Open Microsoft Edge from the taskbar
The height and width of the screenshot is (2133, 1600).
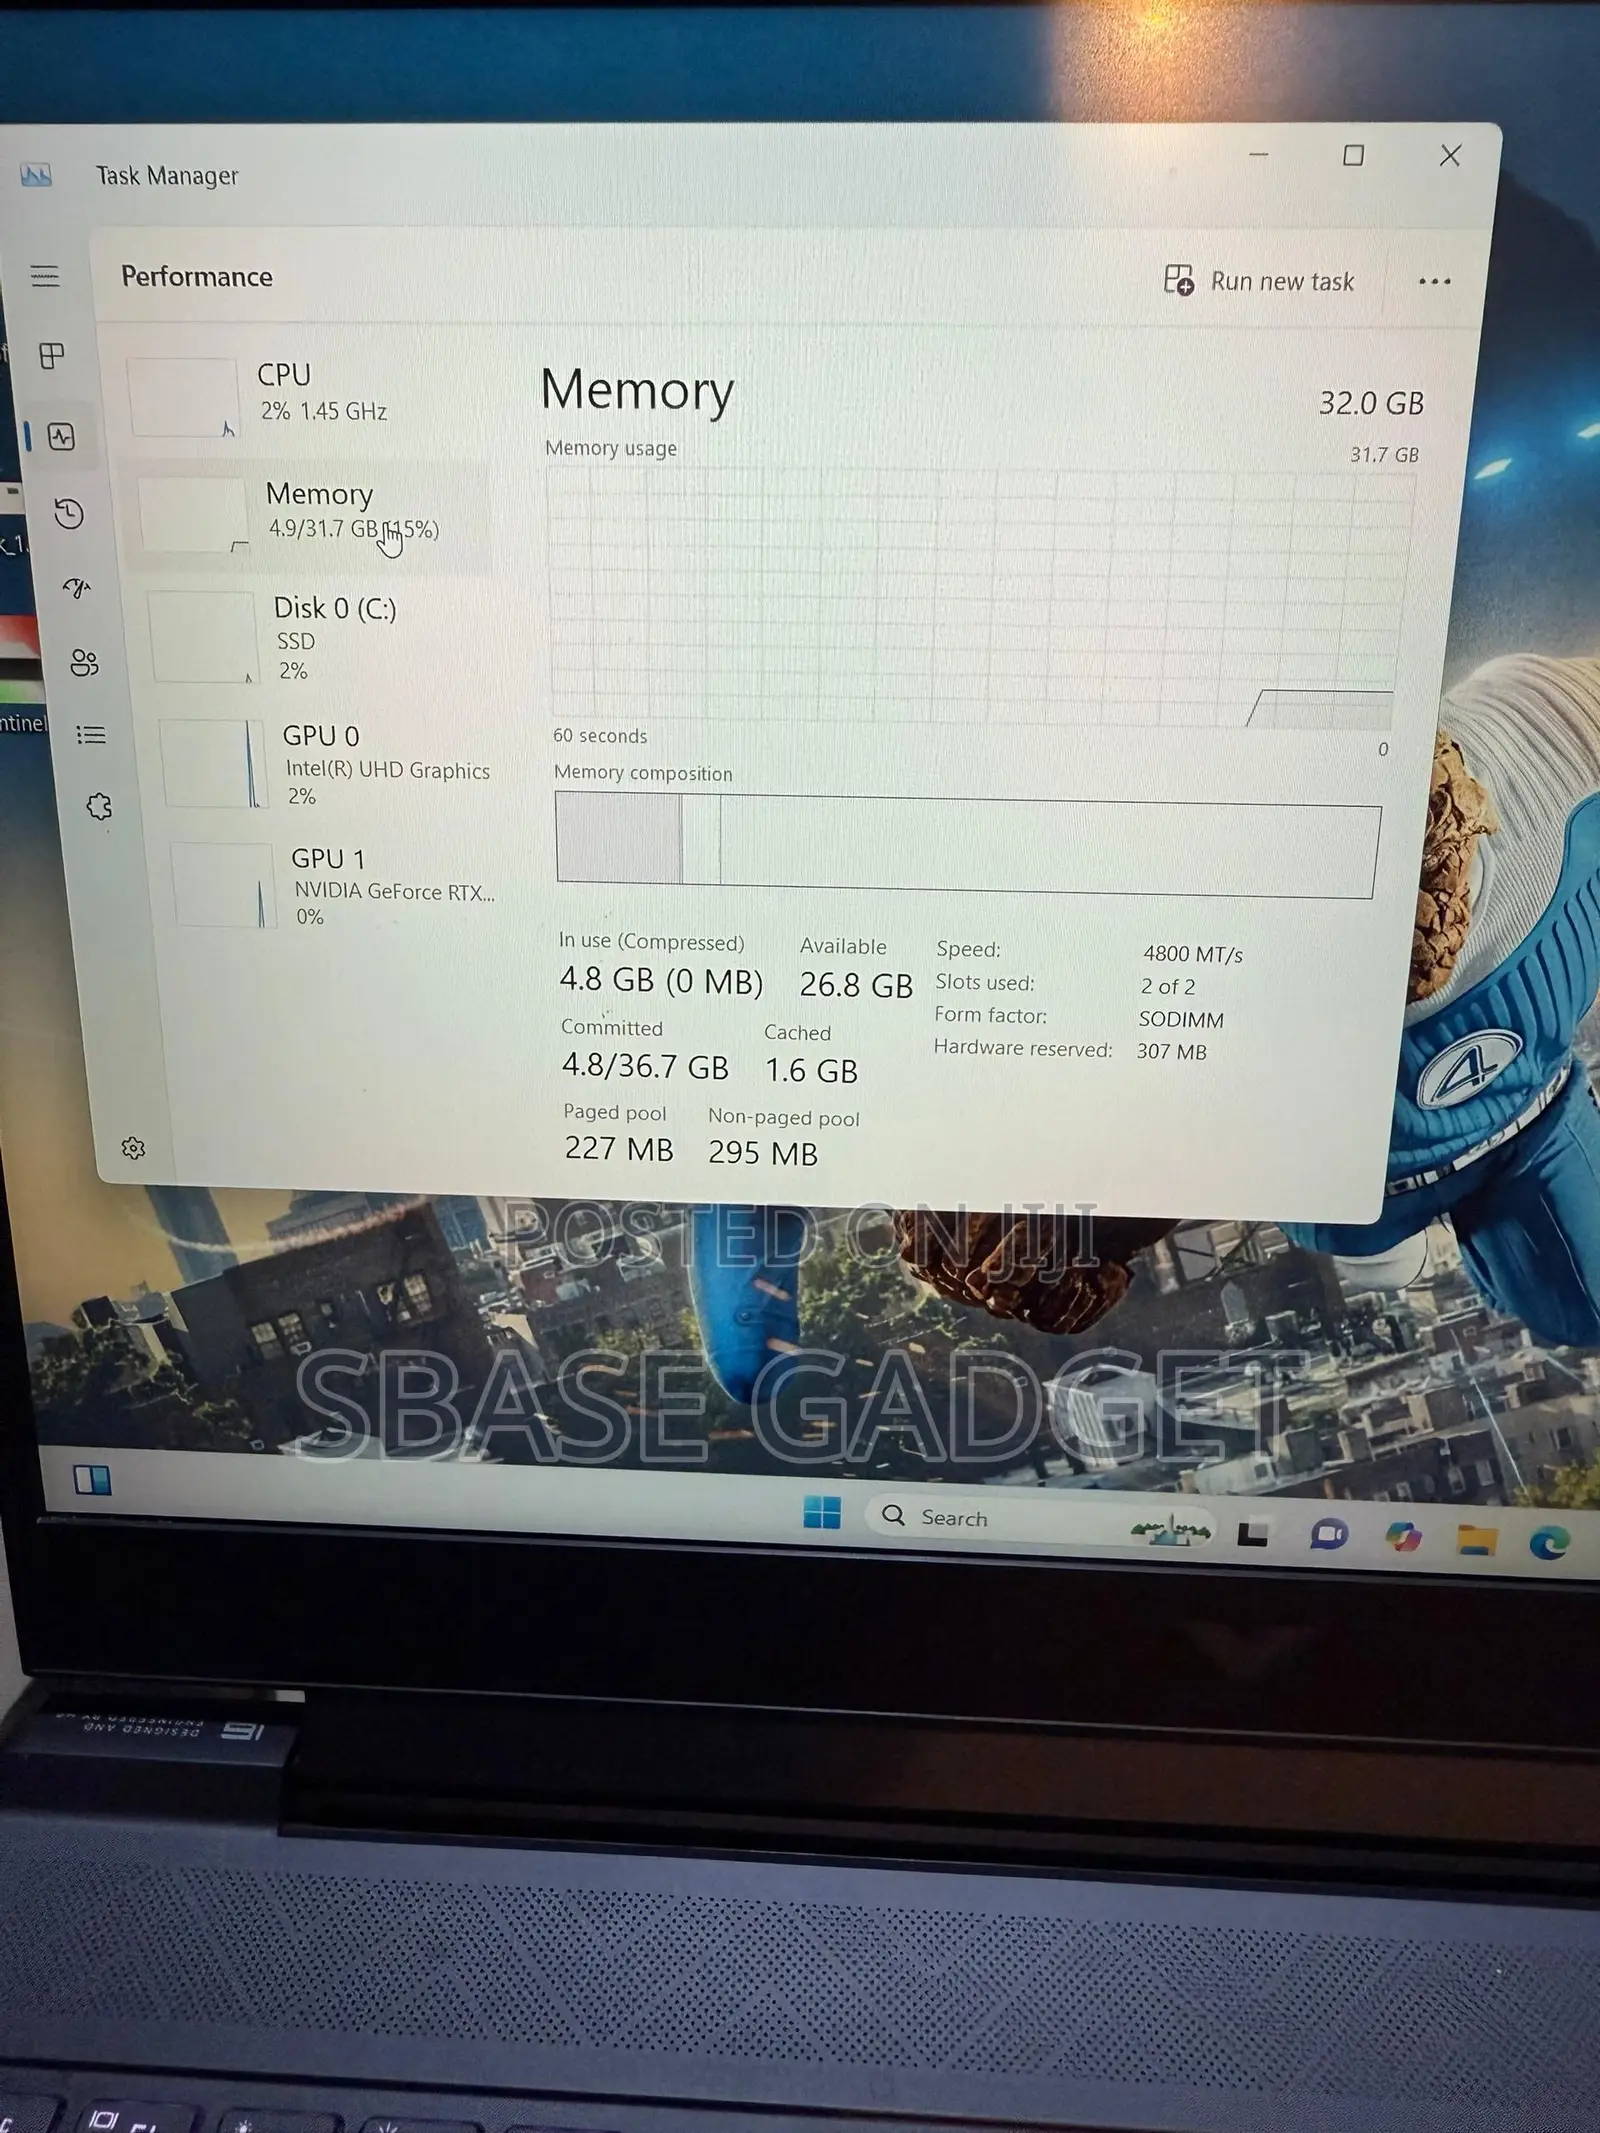point(1549,1544)
